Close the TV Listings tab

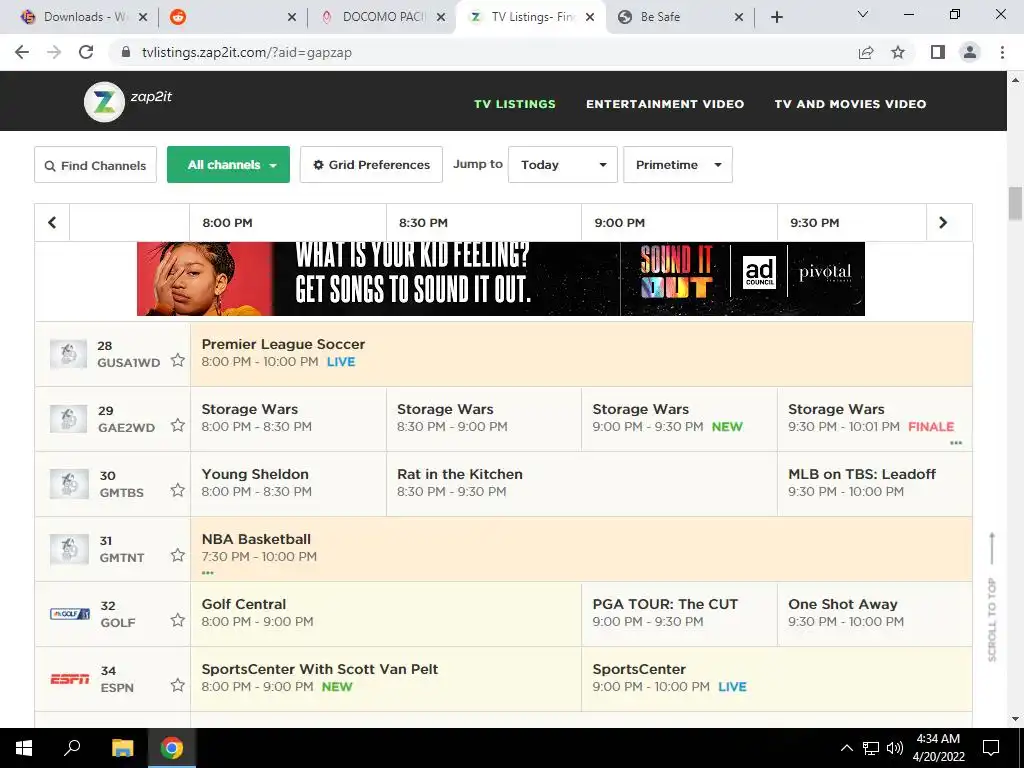pos(590,17)
